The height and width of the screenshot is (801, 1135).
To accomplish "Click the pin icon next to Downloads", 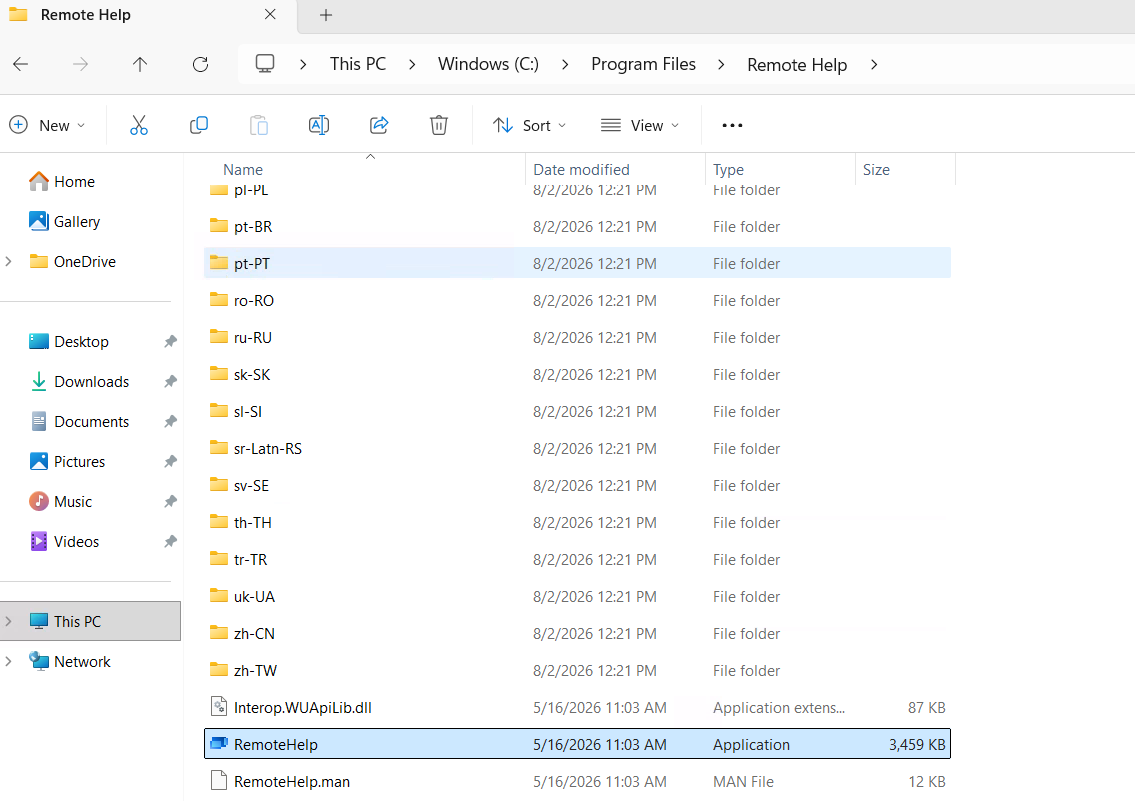I will 170,381.
